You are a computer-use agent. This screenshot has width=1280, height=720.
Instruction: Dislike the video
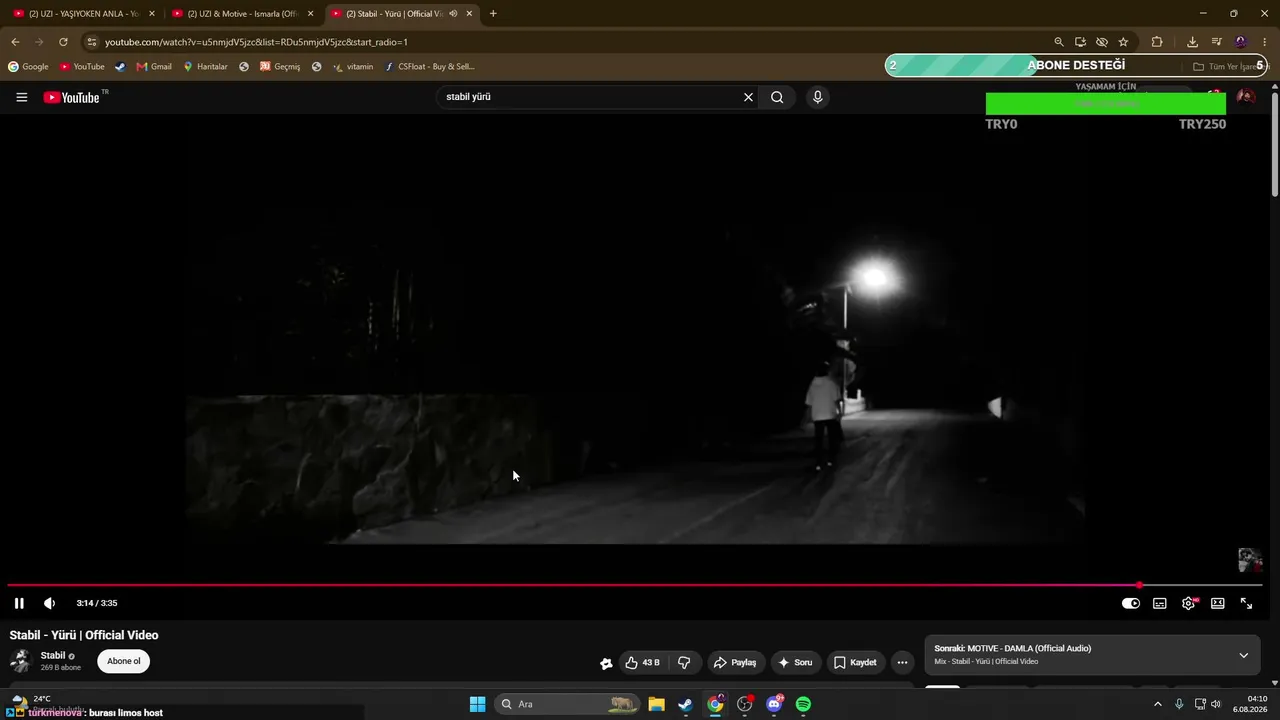684,662
